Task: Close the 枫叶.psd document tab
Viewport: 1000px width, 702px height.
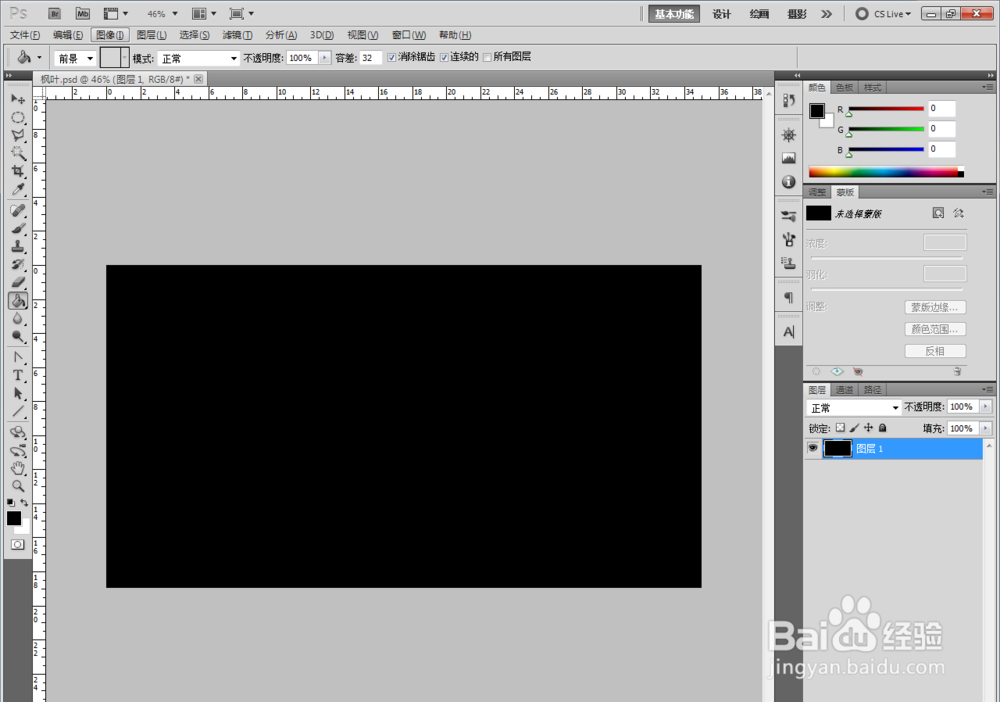Action: (x=199, y=79)
